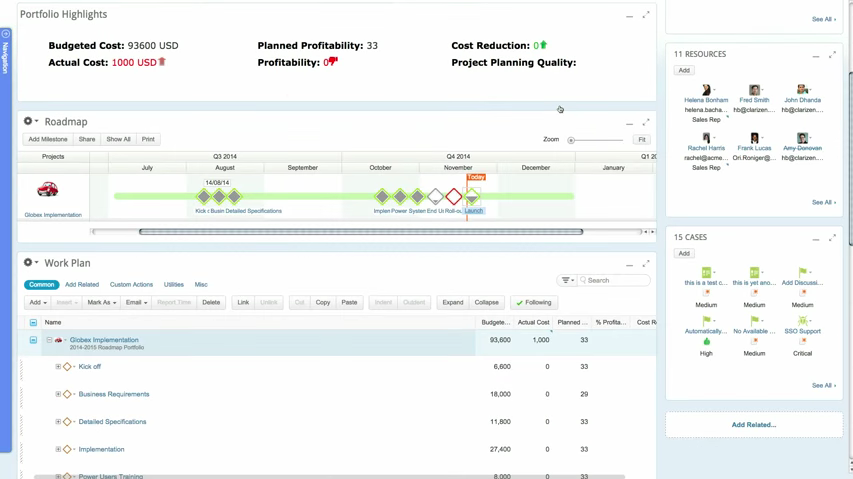
Task: Expand the Portfolio Highlights panel fullscreen
Action: click(x=646, y=15)
